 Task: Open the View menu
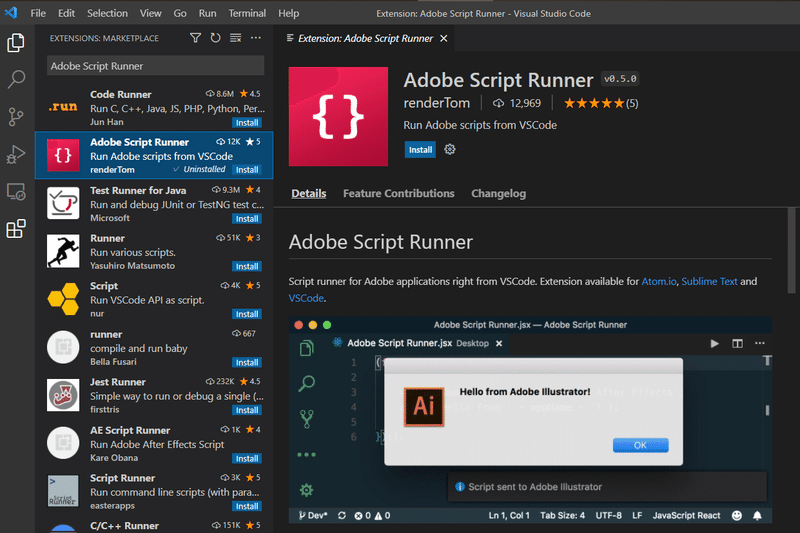click(151, 13)
